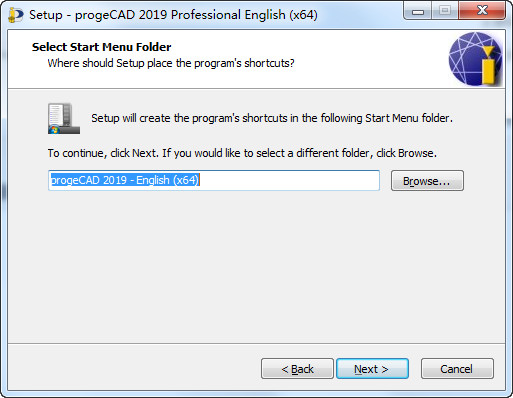Click the Start Menu folder name field

(214, 180)
